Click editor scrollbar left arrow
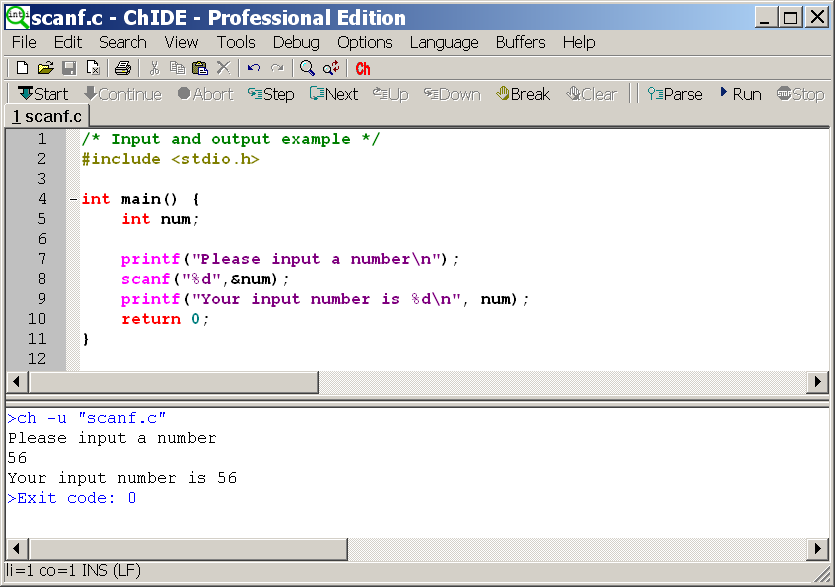Image resolution: width=835 pixels, height=587 pixels. [17, 382]
